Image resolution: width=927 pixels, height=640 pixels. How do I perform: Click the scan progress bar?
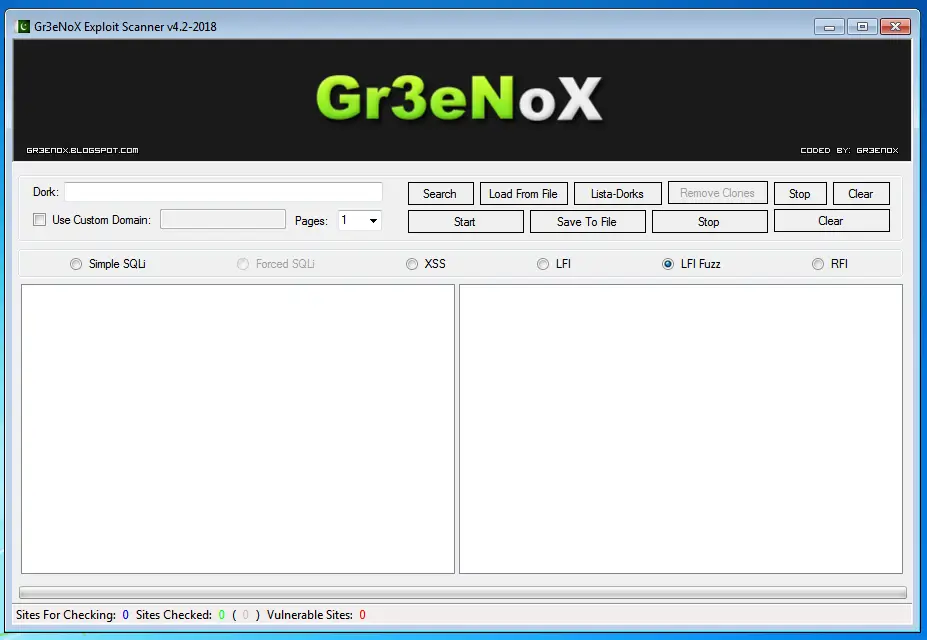463,592
